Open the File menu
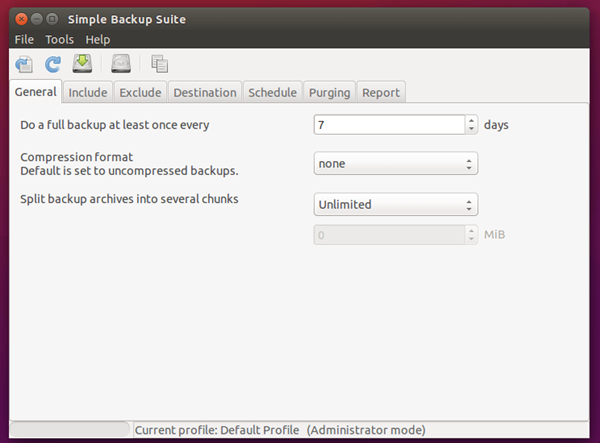The height and width of the screenshot is (443, 600). point(24,39)
